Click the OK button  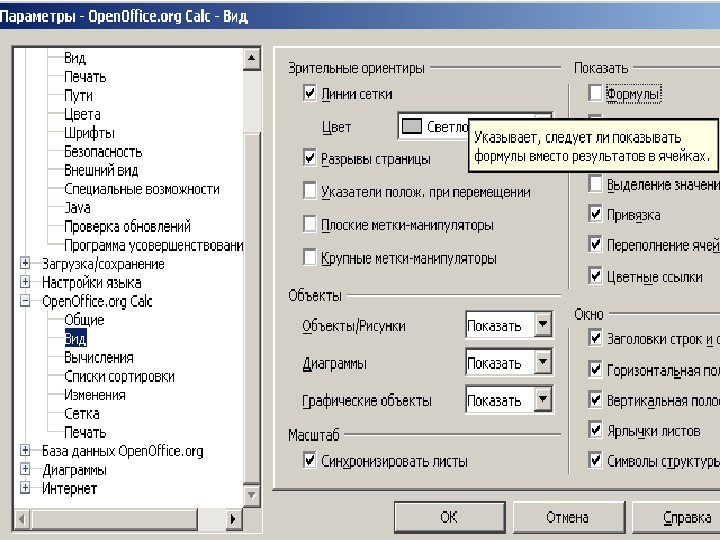pyautogui.click(x=449, y=517)
